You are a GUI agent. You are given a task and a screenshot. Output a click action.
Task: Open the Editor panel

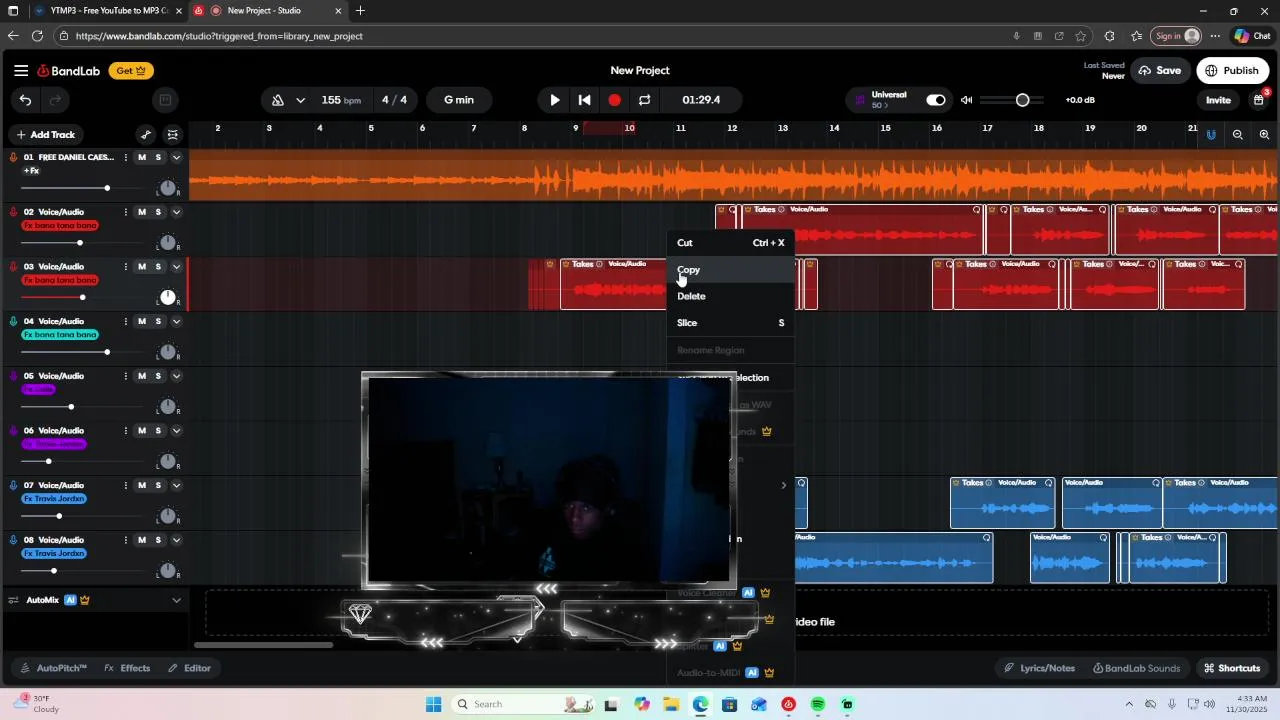[189, 668]
